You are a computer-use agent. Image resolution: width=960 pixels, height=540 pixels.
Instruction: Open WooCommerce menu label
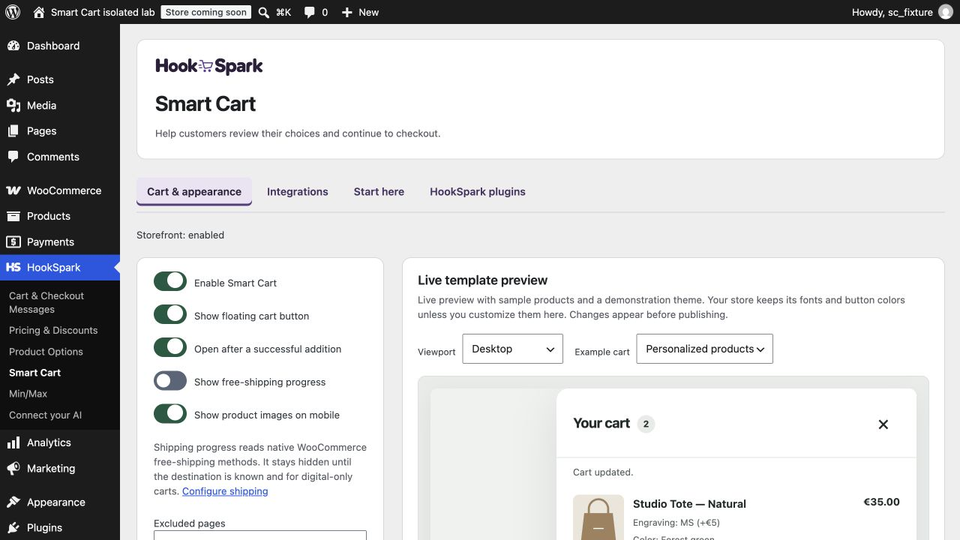point(64,190)
